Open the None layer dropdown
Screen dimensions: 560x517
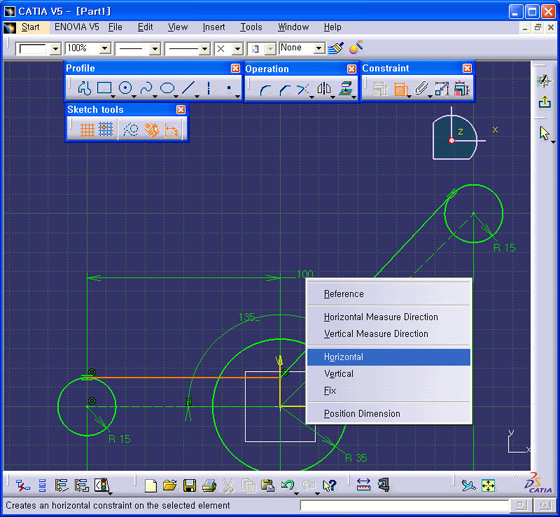tap(319, 48)
